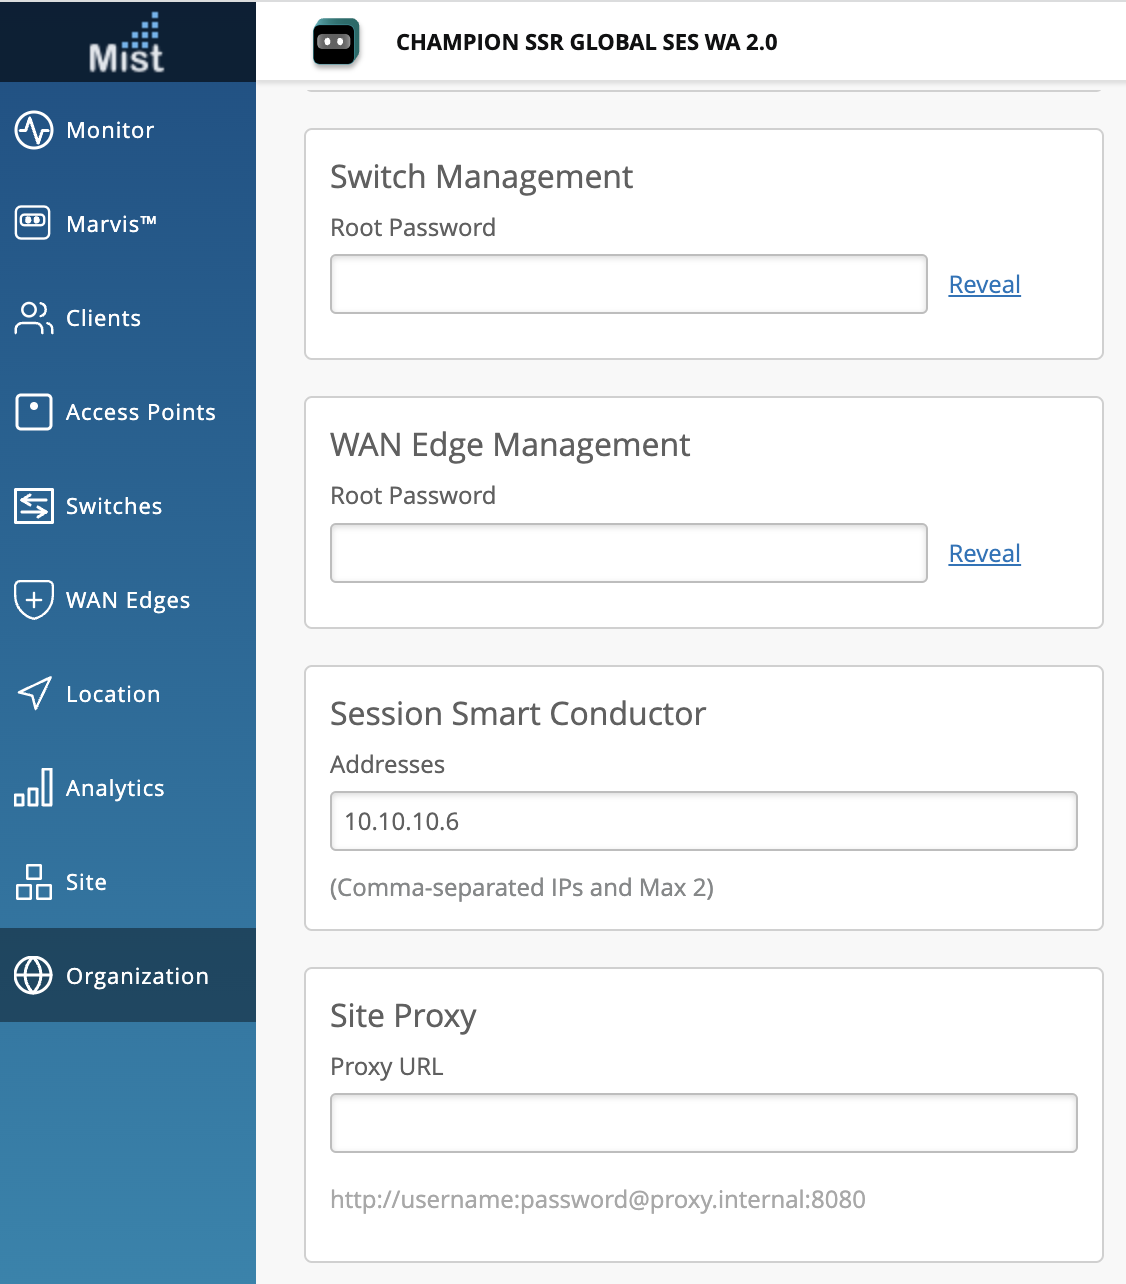Click the Analytics bar chart icon
The image size is (1126, 1284).
(34, 788)
